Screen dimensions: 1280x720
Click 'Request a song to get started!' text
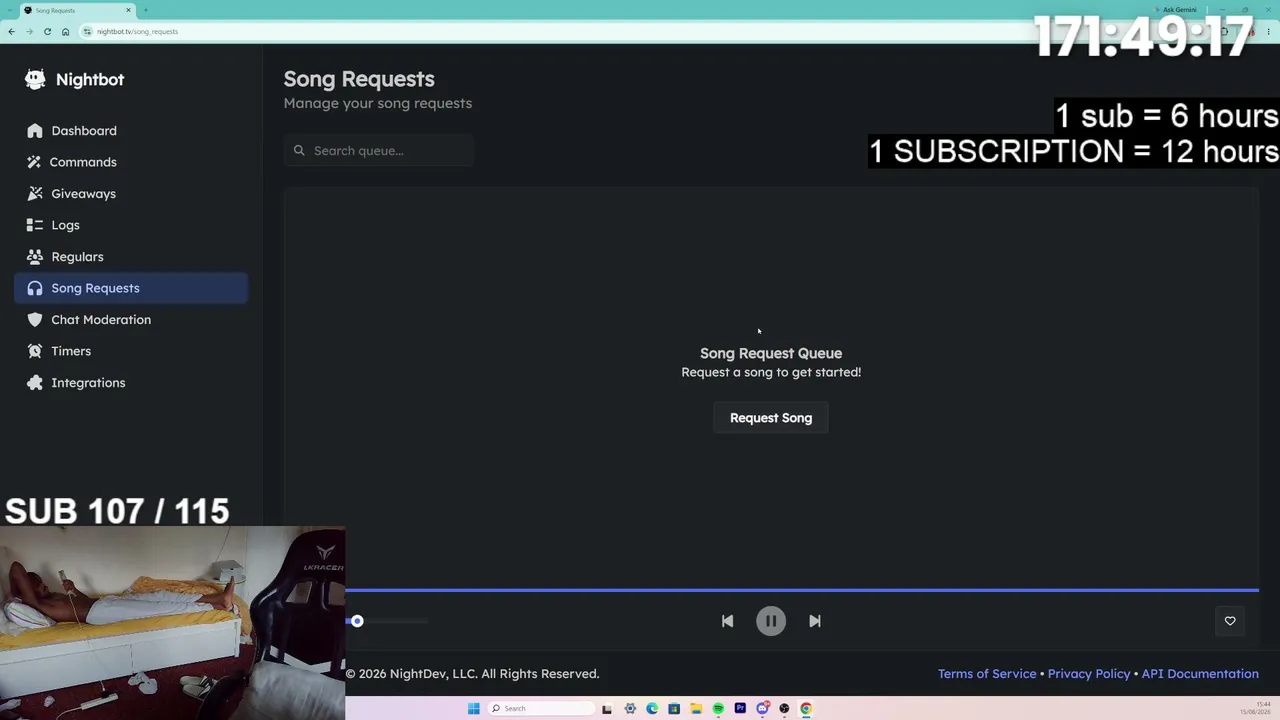point(771,372)
